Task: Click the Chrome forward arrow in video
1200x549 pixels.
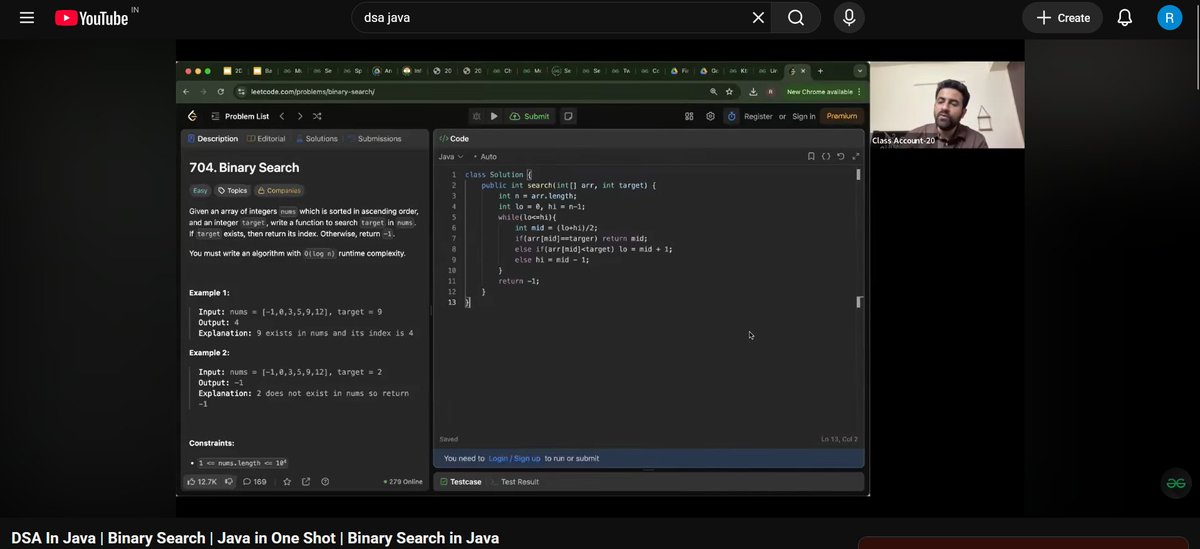Action: click(x=202, y=92)
